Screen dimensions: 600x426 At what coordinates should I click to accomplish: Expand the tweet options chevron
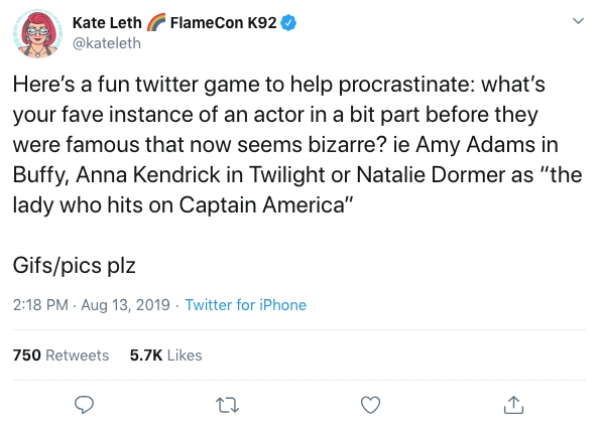pyautogui.click(x=575, y=20)
